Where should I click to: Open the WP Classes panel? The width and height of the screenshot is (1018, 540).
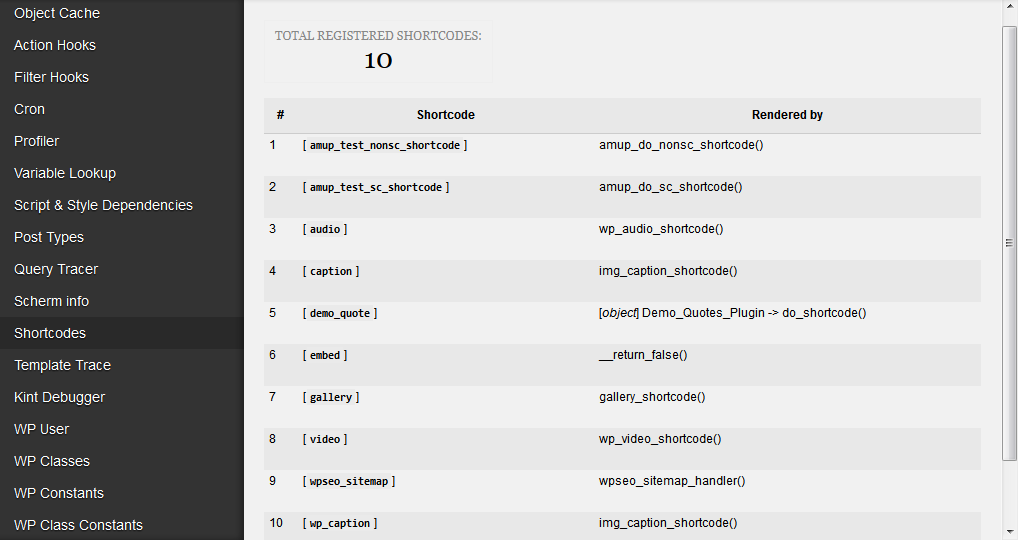coord(52,461)
